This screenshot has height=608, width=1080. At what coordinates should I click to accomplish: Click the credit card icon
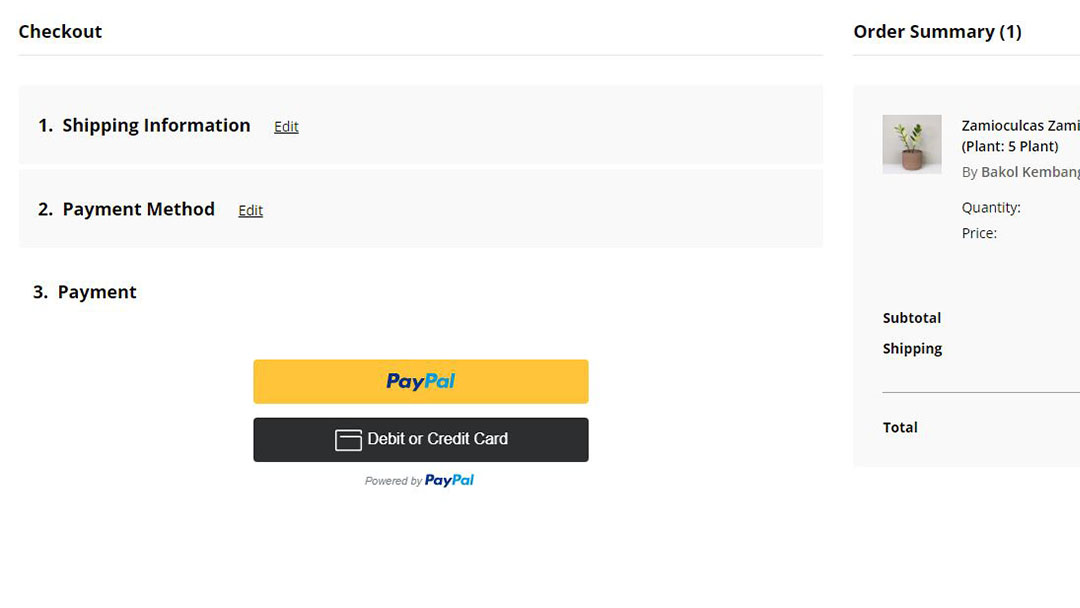(x=348, y=439)
